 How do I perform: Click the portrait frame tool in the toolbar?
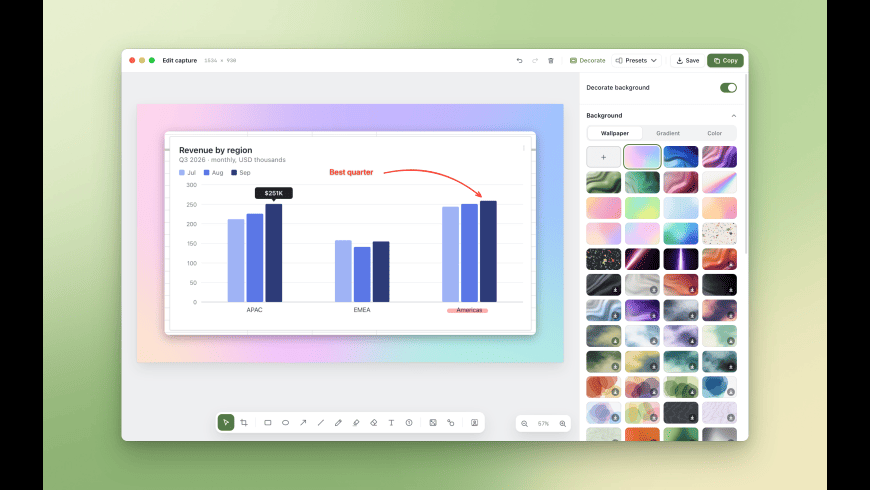(474, 423)
